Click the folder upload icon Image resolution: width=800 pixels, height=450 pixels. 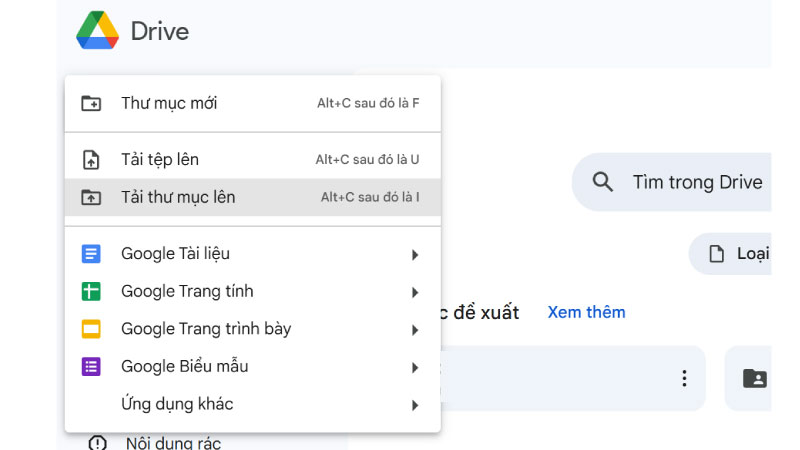[x=91, y=197]
